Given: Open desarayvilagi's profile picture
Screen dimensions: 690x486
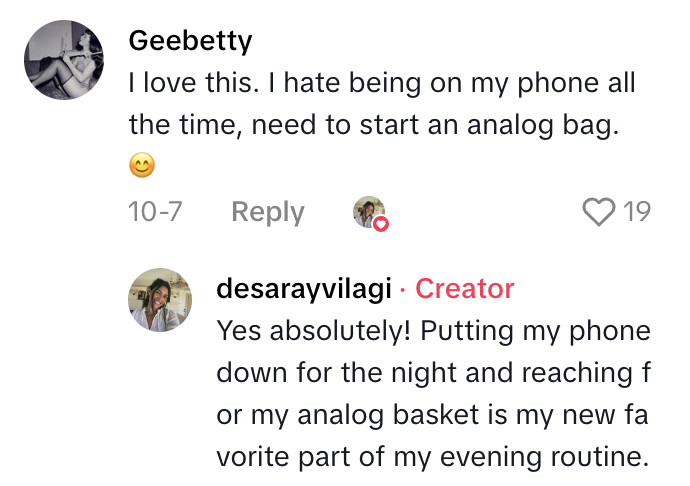Looking at the screenshot, I should (x=160, y=299).
